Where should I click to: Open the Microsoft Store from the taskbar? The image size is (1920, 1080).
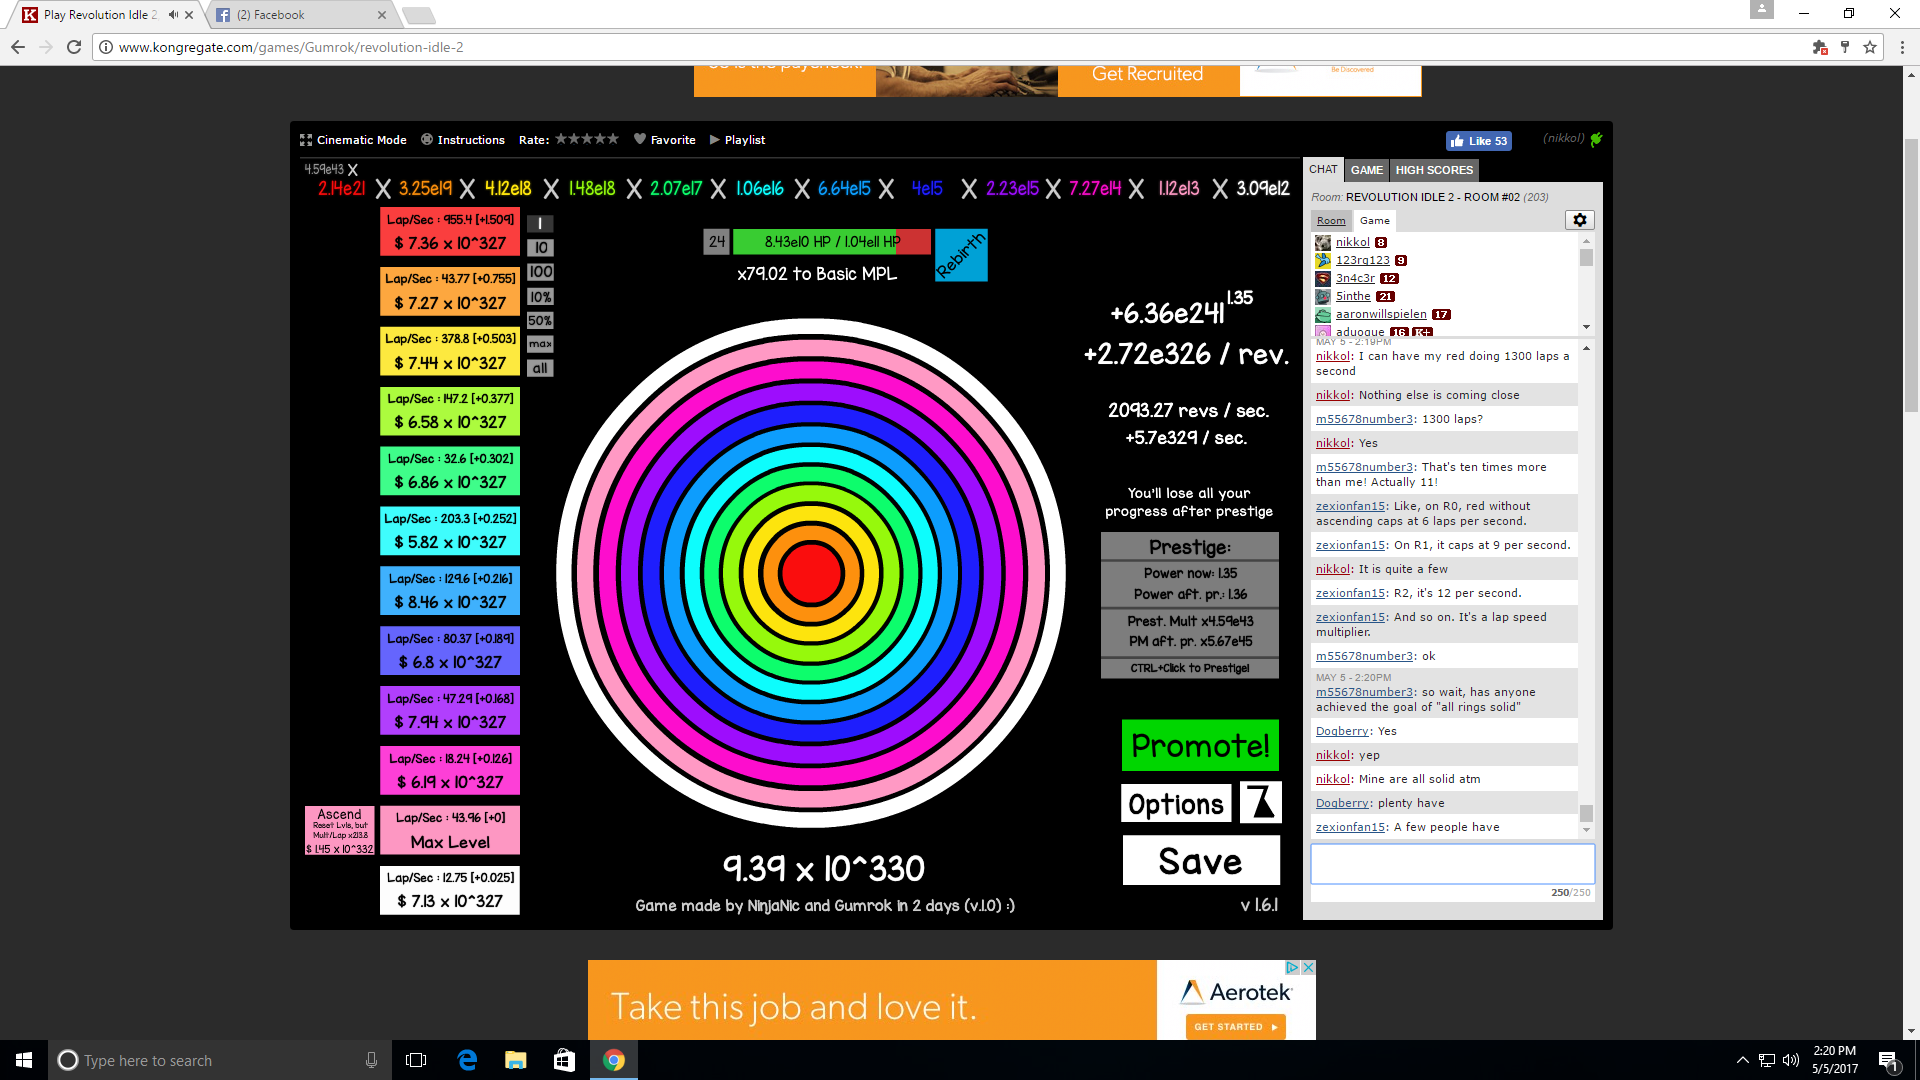(x=564, y=1060)
